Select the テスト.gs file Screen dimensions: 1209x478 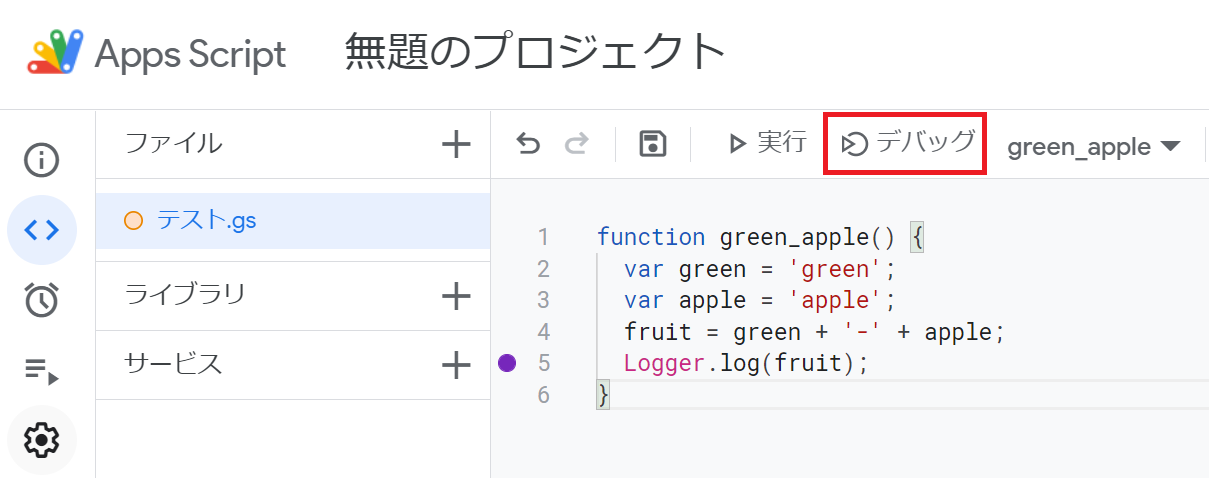tap(293, 221)
